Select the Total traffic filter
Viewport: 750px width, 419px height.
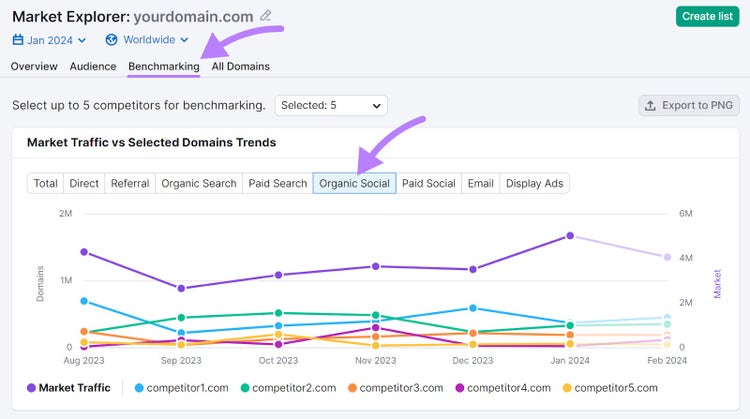click(45, 183)
